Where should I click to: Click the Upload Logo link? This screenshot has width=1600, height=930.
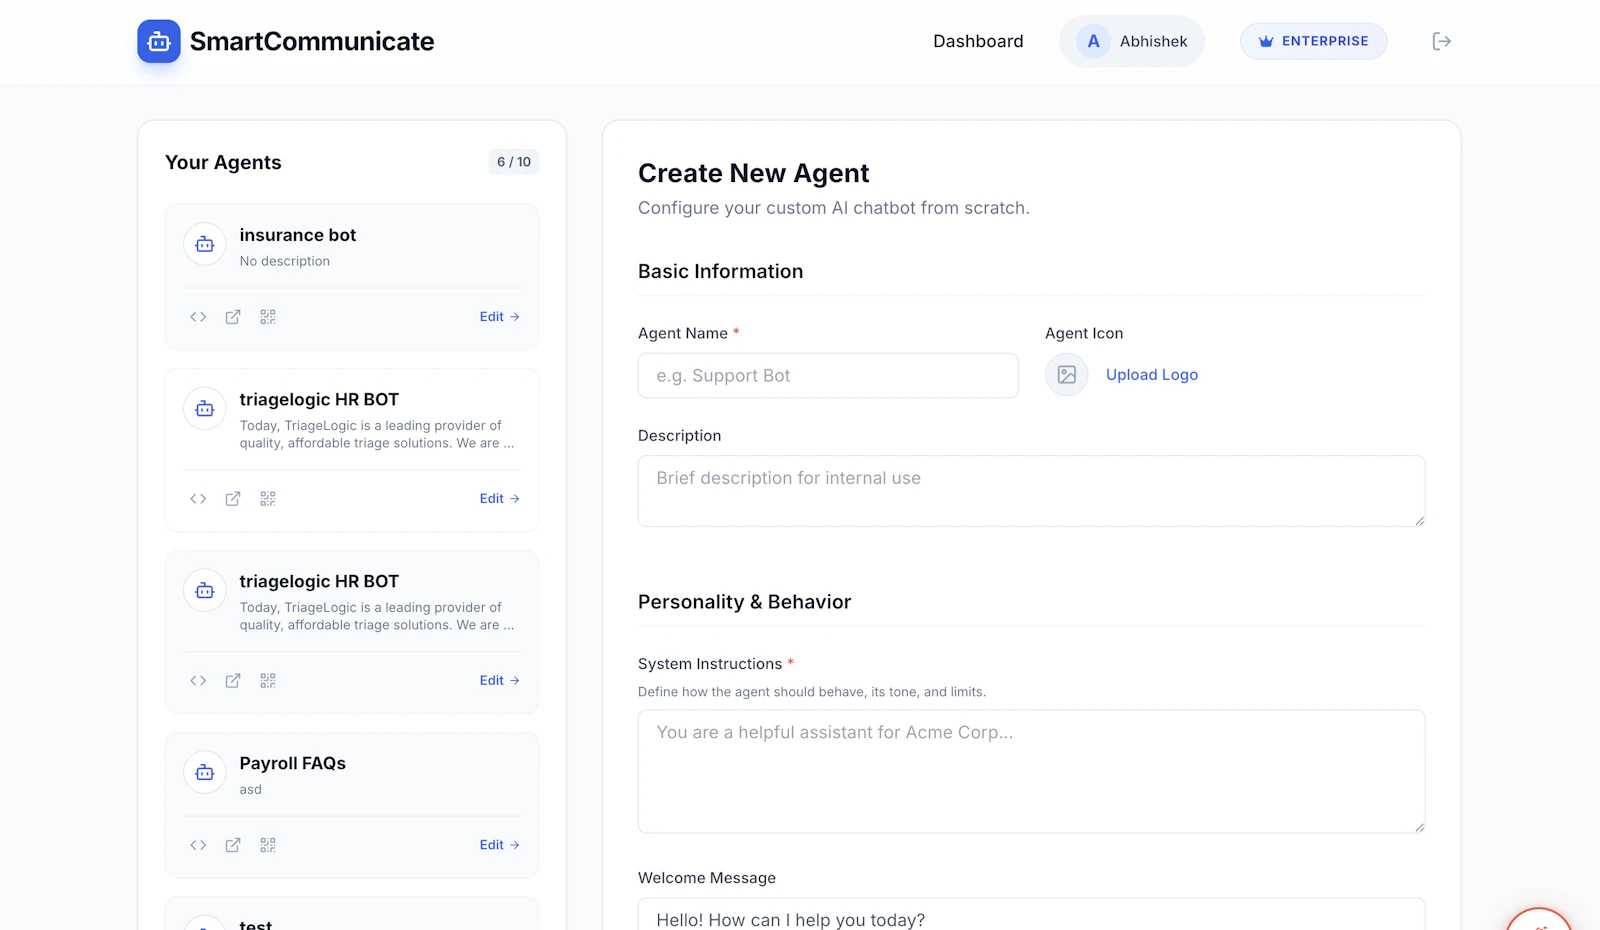point(1152,375)
